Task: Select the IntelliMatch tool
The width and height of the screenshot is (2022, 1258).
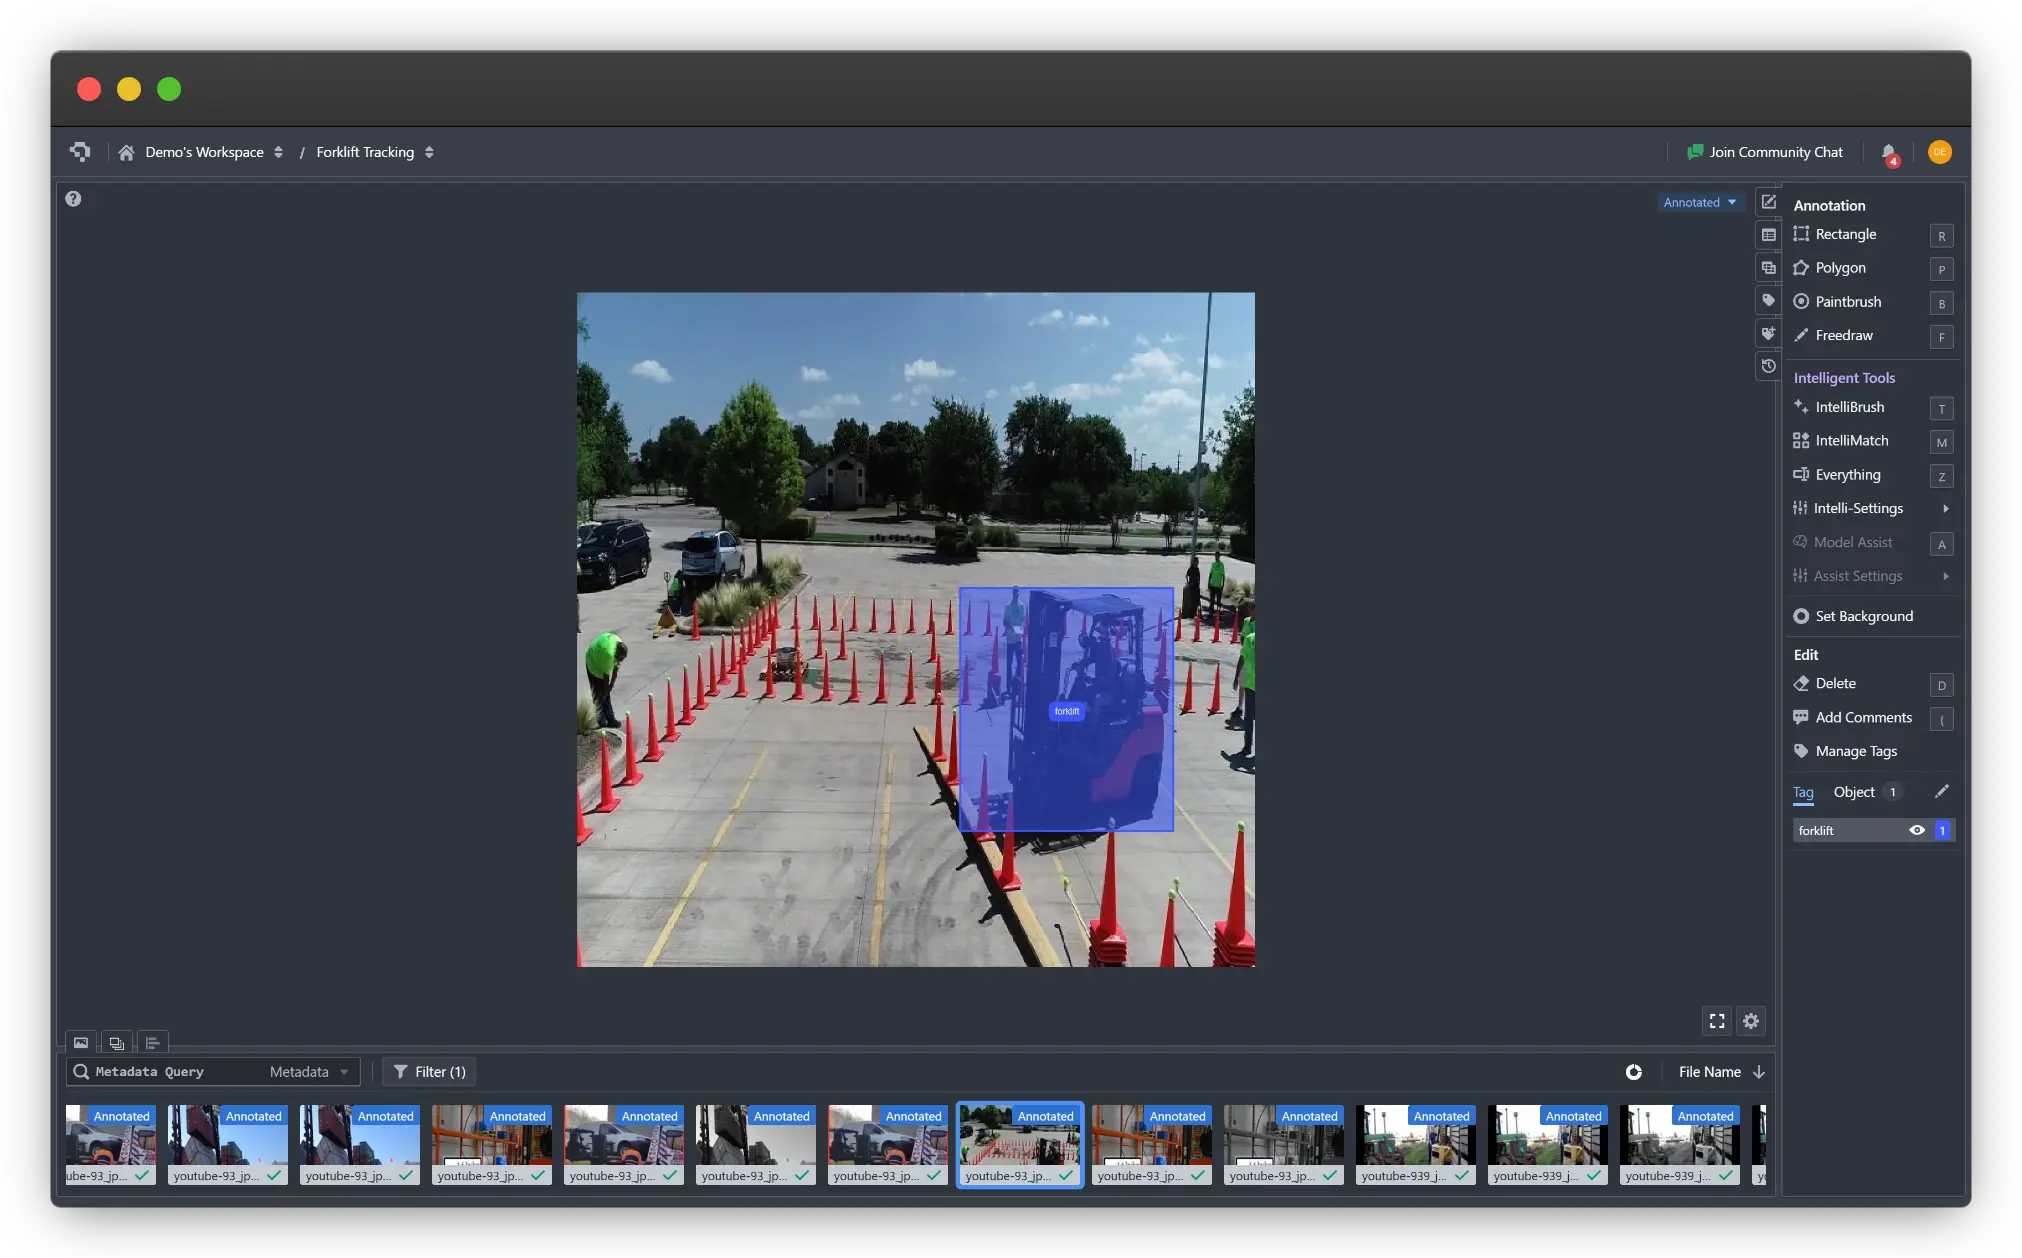Action: click(1851, 441)
